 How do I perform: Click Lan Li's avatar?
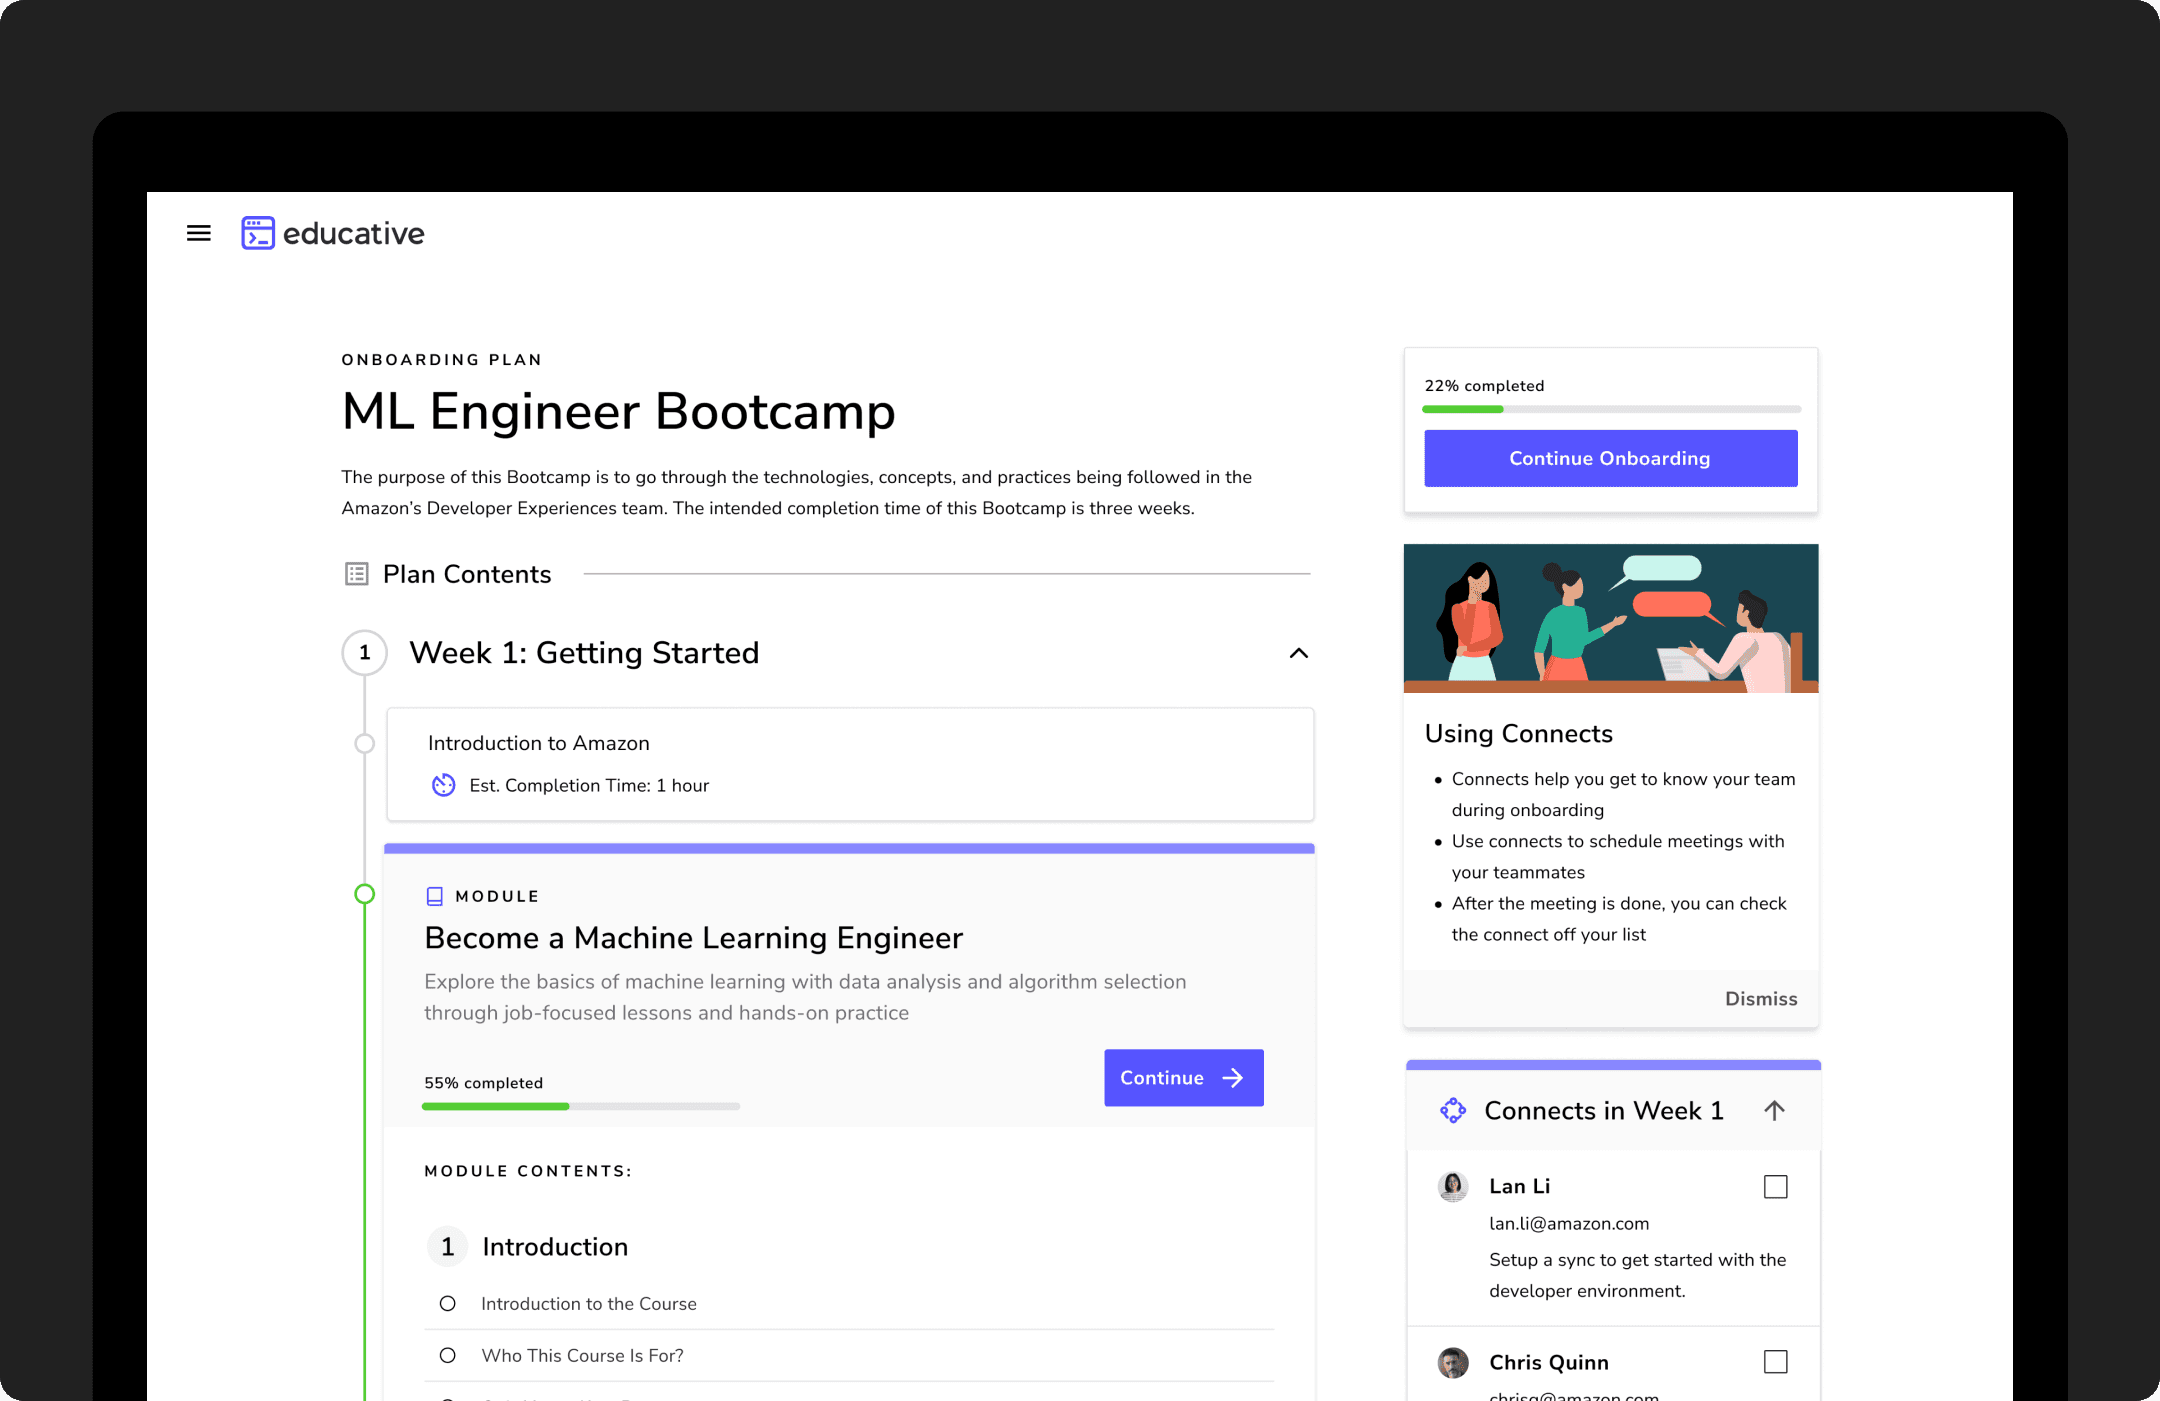pos(1453,1187)
